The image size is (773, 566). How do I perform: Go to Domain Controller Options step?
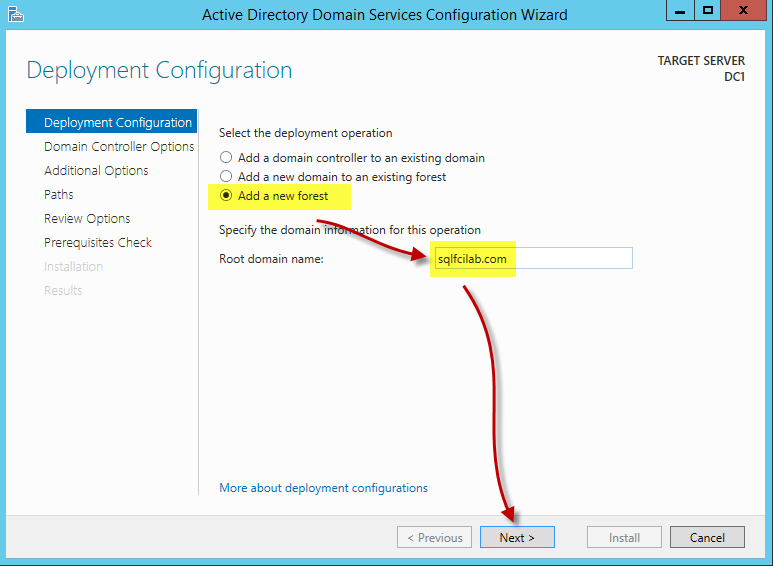tap(119, 146)
